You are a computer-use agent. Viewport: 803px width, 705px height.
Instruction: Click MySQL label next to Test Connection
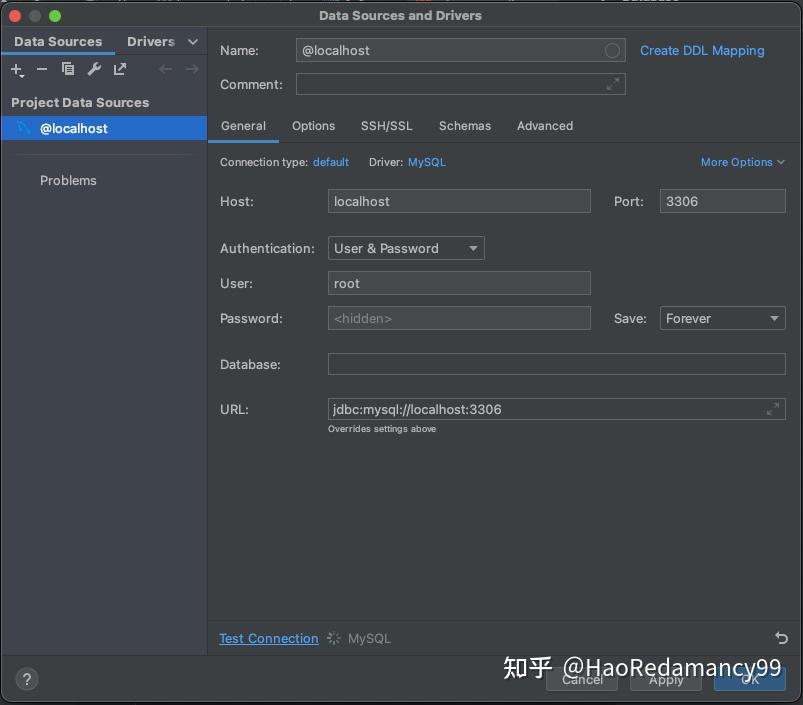point(369,638)
